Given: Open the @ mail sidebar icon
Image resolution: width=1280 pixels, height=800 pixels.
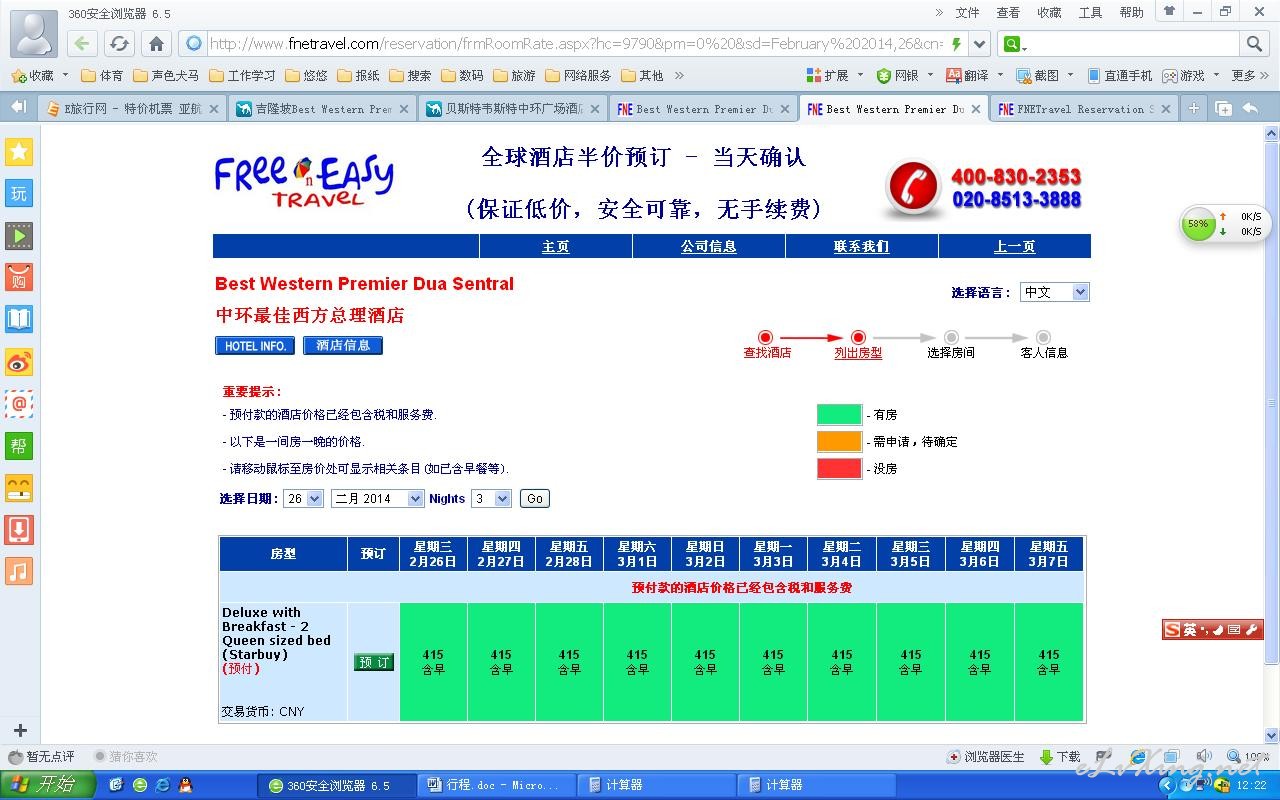Looking at the screenshot, I should (19, 403).
